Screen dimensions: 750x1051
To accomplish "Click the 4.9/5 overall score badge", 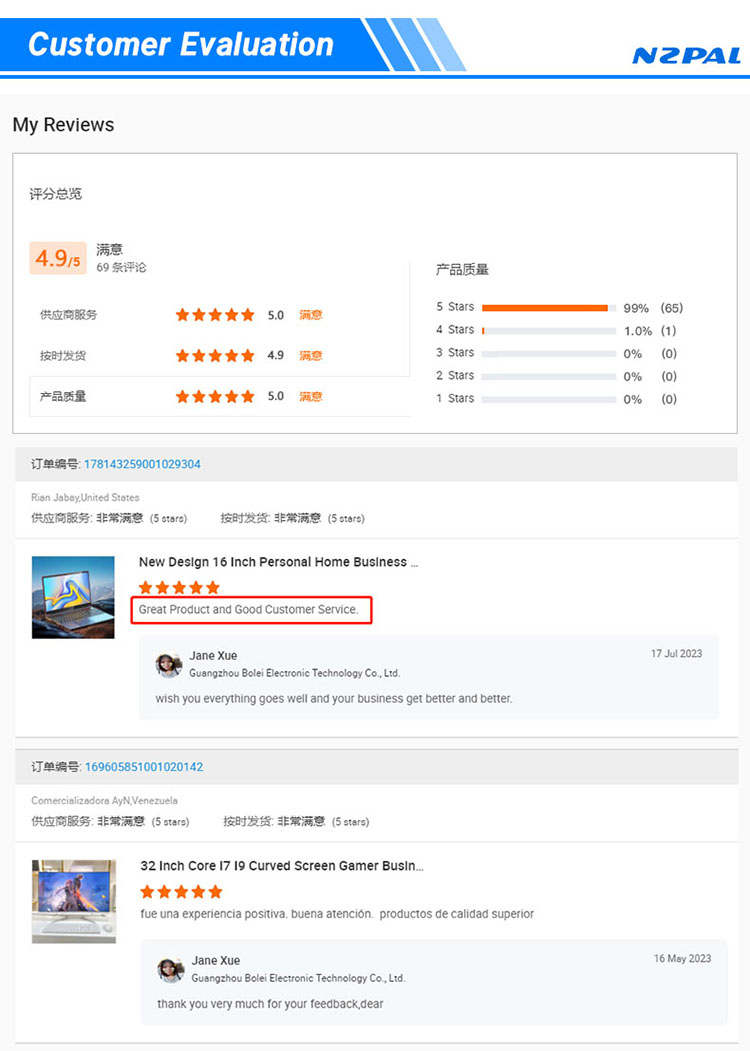I will pyautogui.click(x=58, y=259).
